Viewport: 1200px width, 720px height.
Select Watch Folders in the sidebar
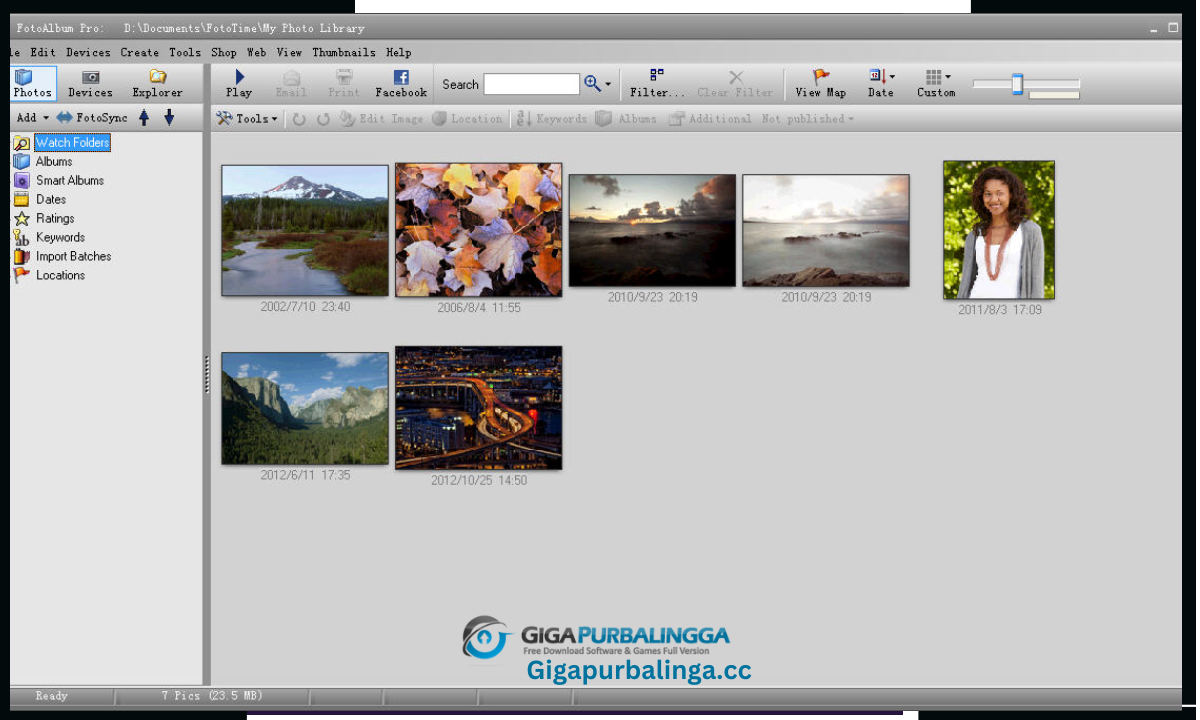[x=73, y=143]
